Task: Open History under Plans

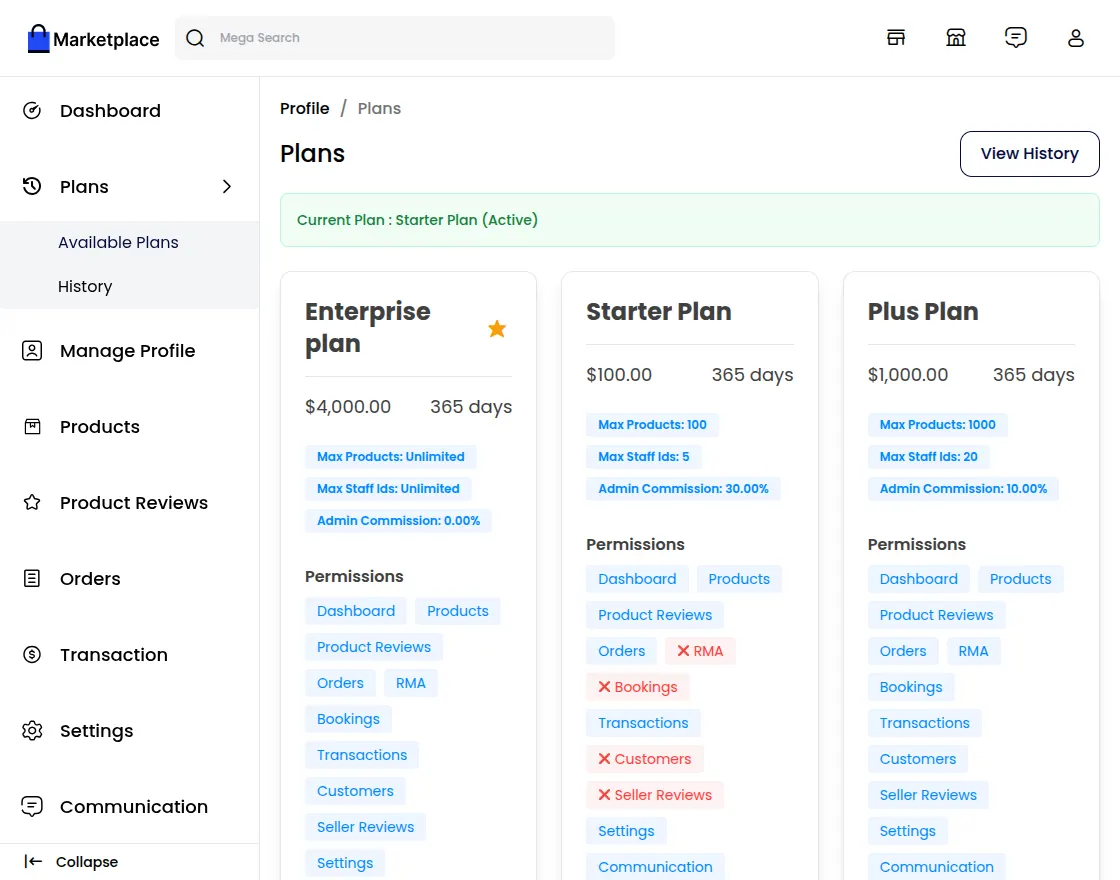Action: click(85, 287)
